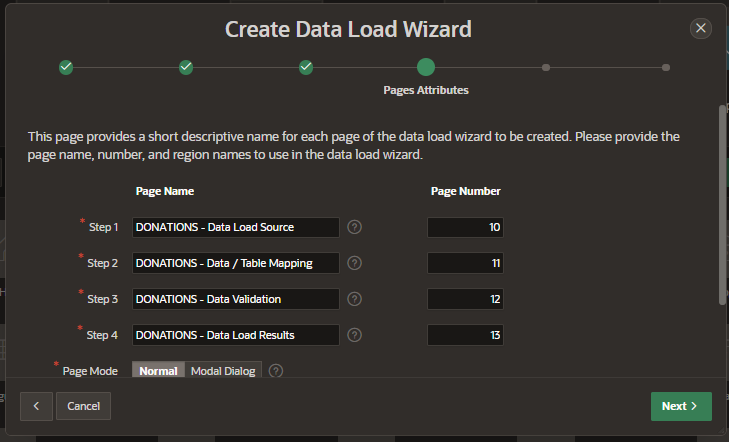The width and height of the screenshot is (729, 442).
Task: Go back to previous wizard step
Action: [x=36, y=406]
